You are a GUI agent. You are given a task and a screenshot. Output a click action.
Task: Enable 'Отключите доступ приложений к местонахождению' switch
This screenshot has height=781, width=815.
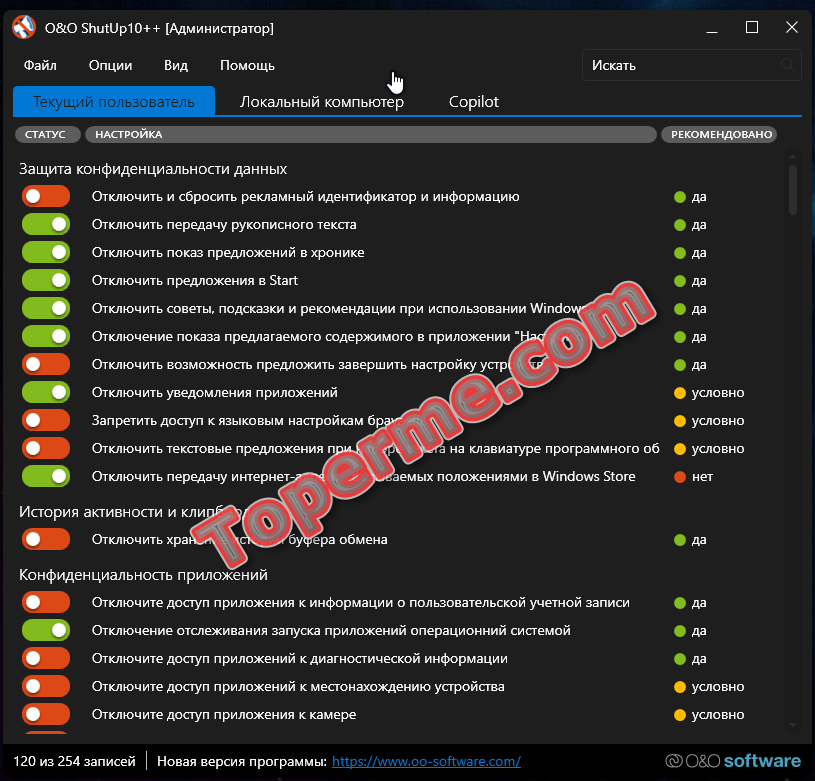[x=46, y=687]
